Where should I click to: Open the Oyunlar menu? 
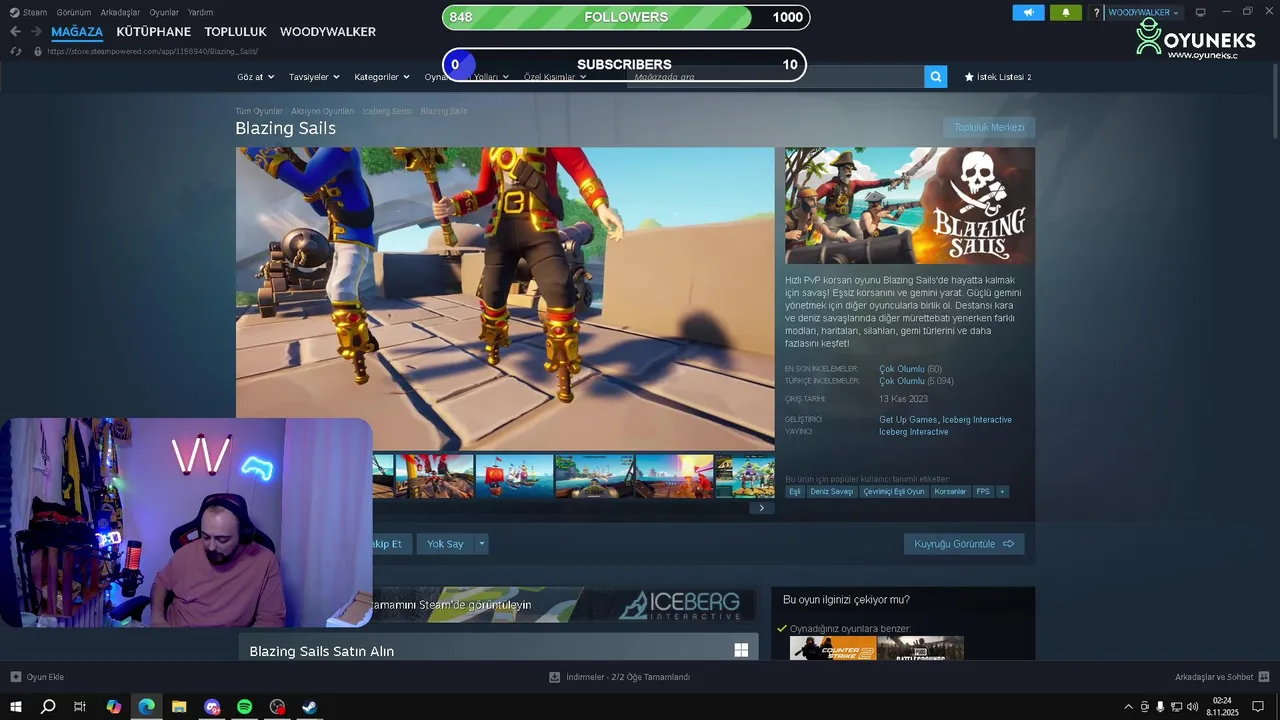click(164, 12)
